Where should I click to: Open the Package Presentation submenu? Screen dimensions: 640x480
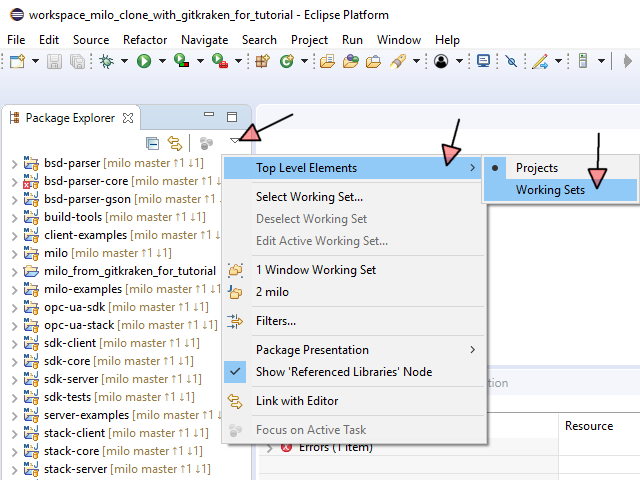(354, 350)
